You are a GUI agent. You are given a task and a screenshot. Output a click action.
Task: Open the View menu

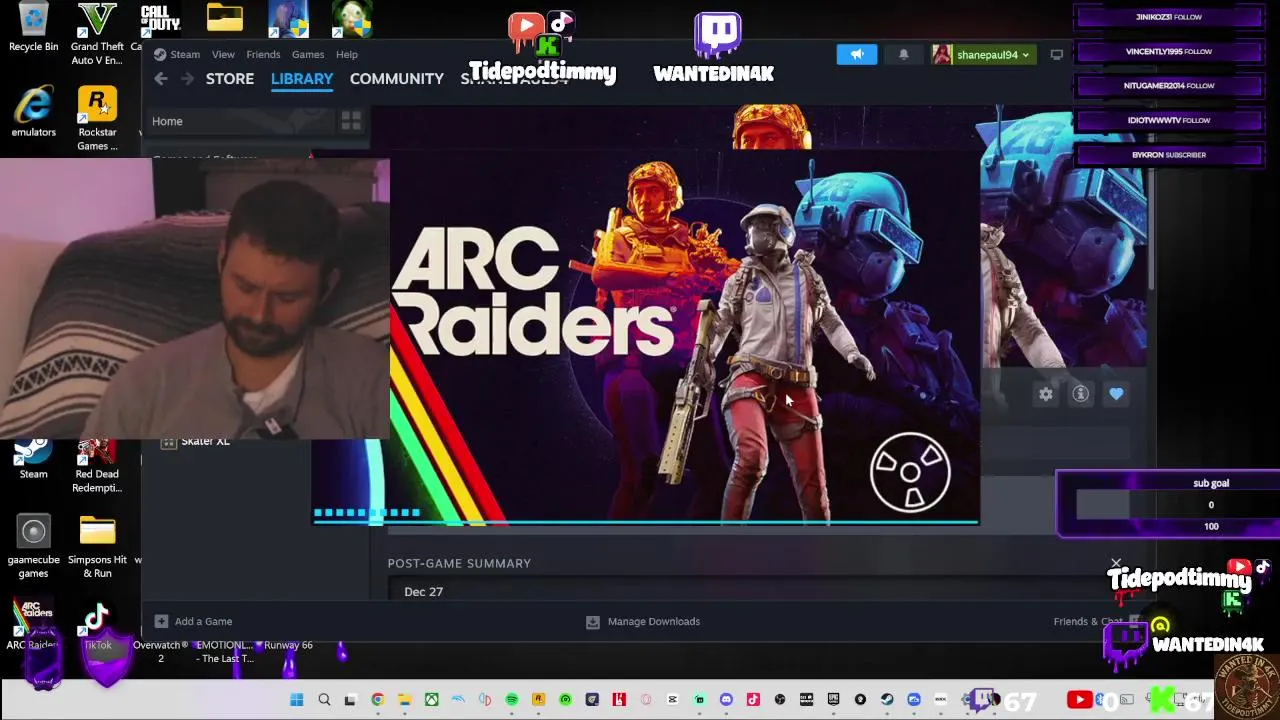pos(223,54)
